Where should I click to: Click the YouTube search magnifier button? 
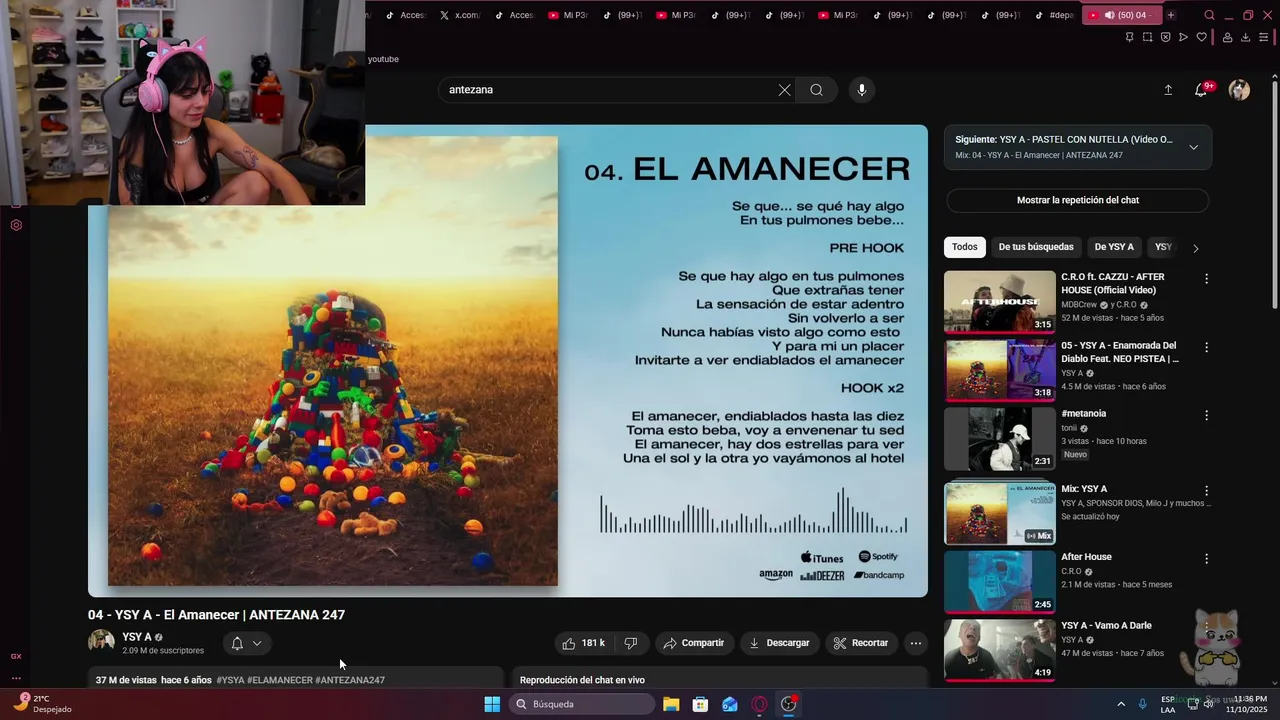coord(817,90)
